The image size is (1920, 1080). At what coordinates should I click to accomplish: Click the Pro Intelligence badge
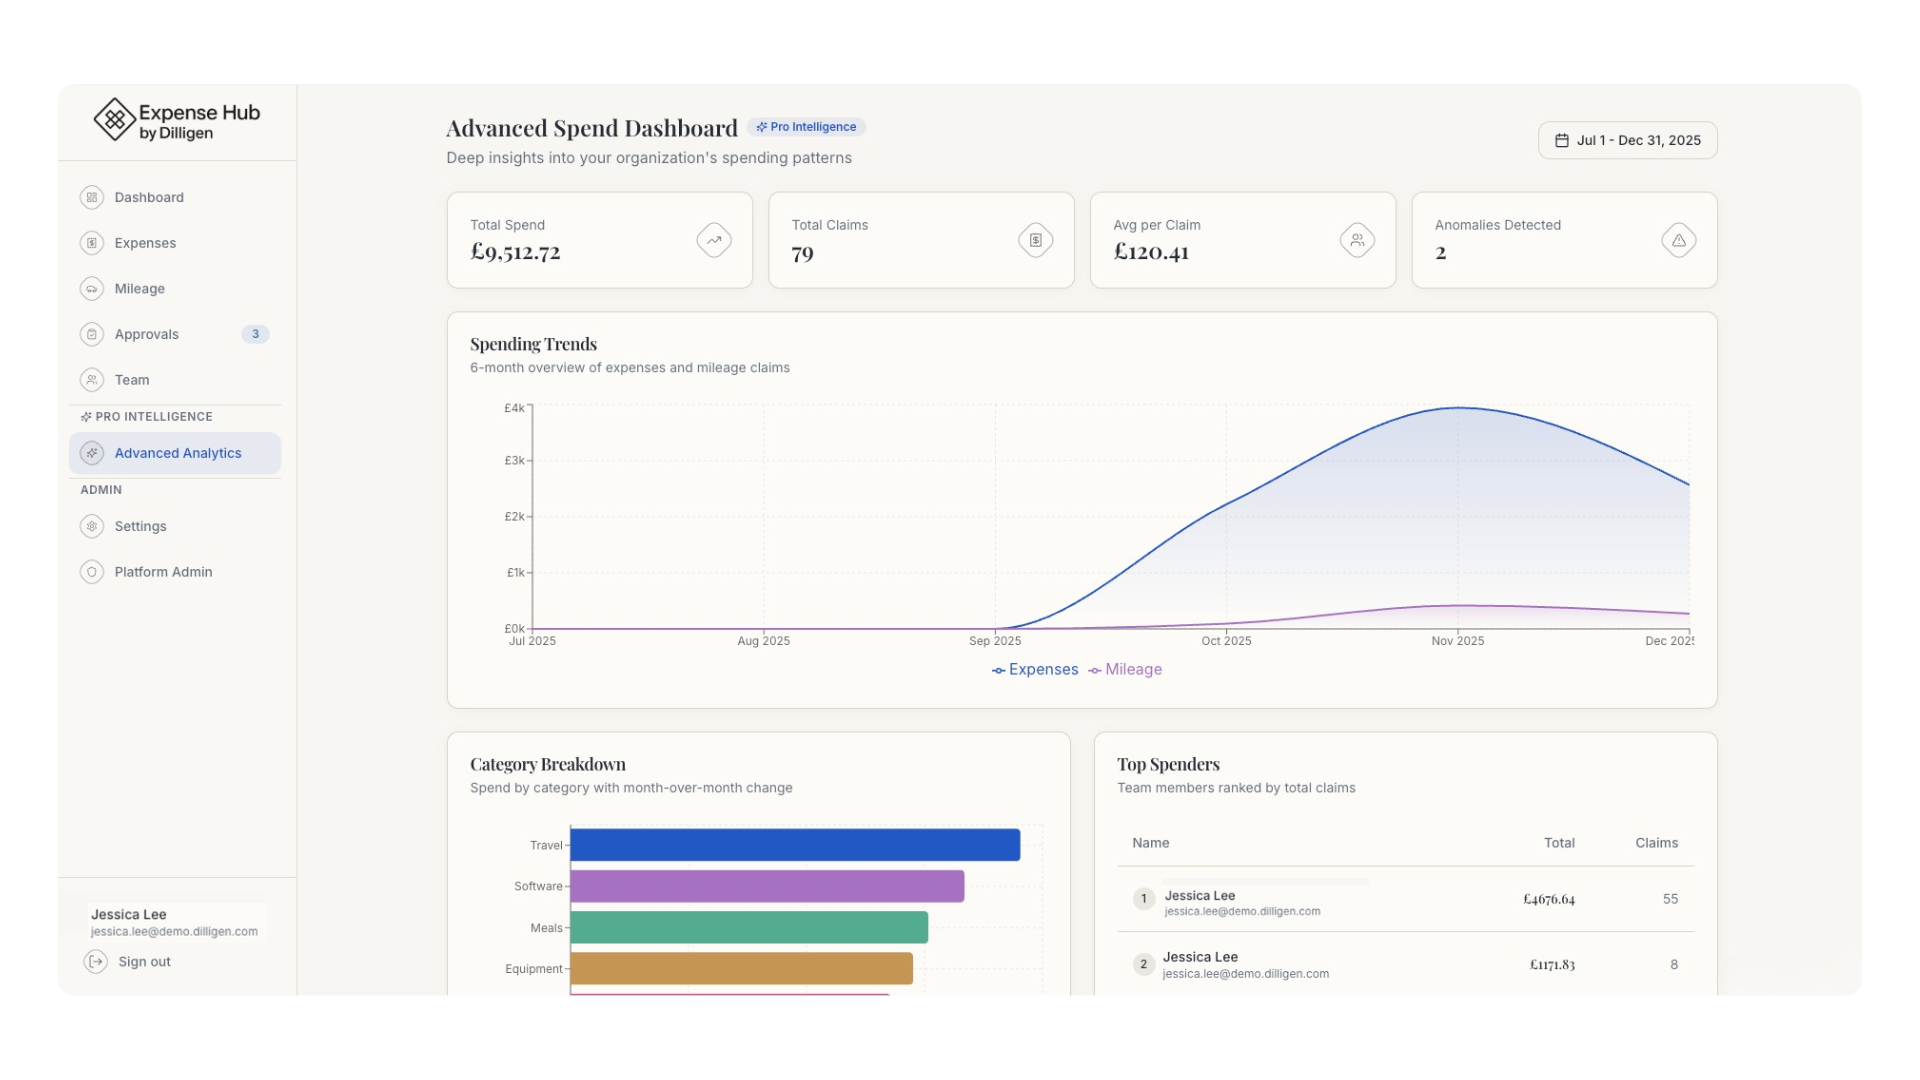point(806,127)
